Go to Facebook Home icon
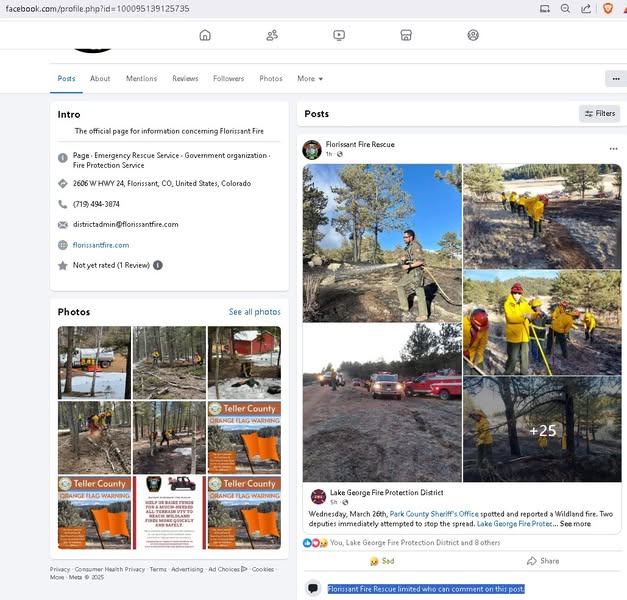 [205, 35]
